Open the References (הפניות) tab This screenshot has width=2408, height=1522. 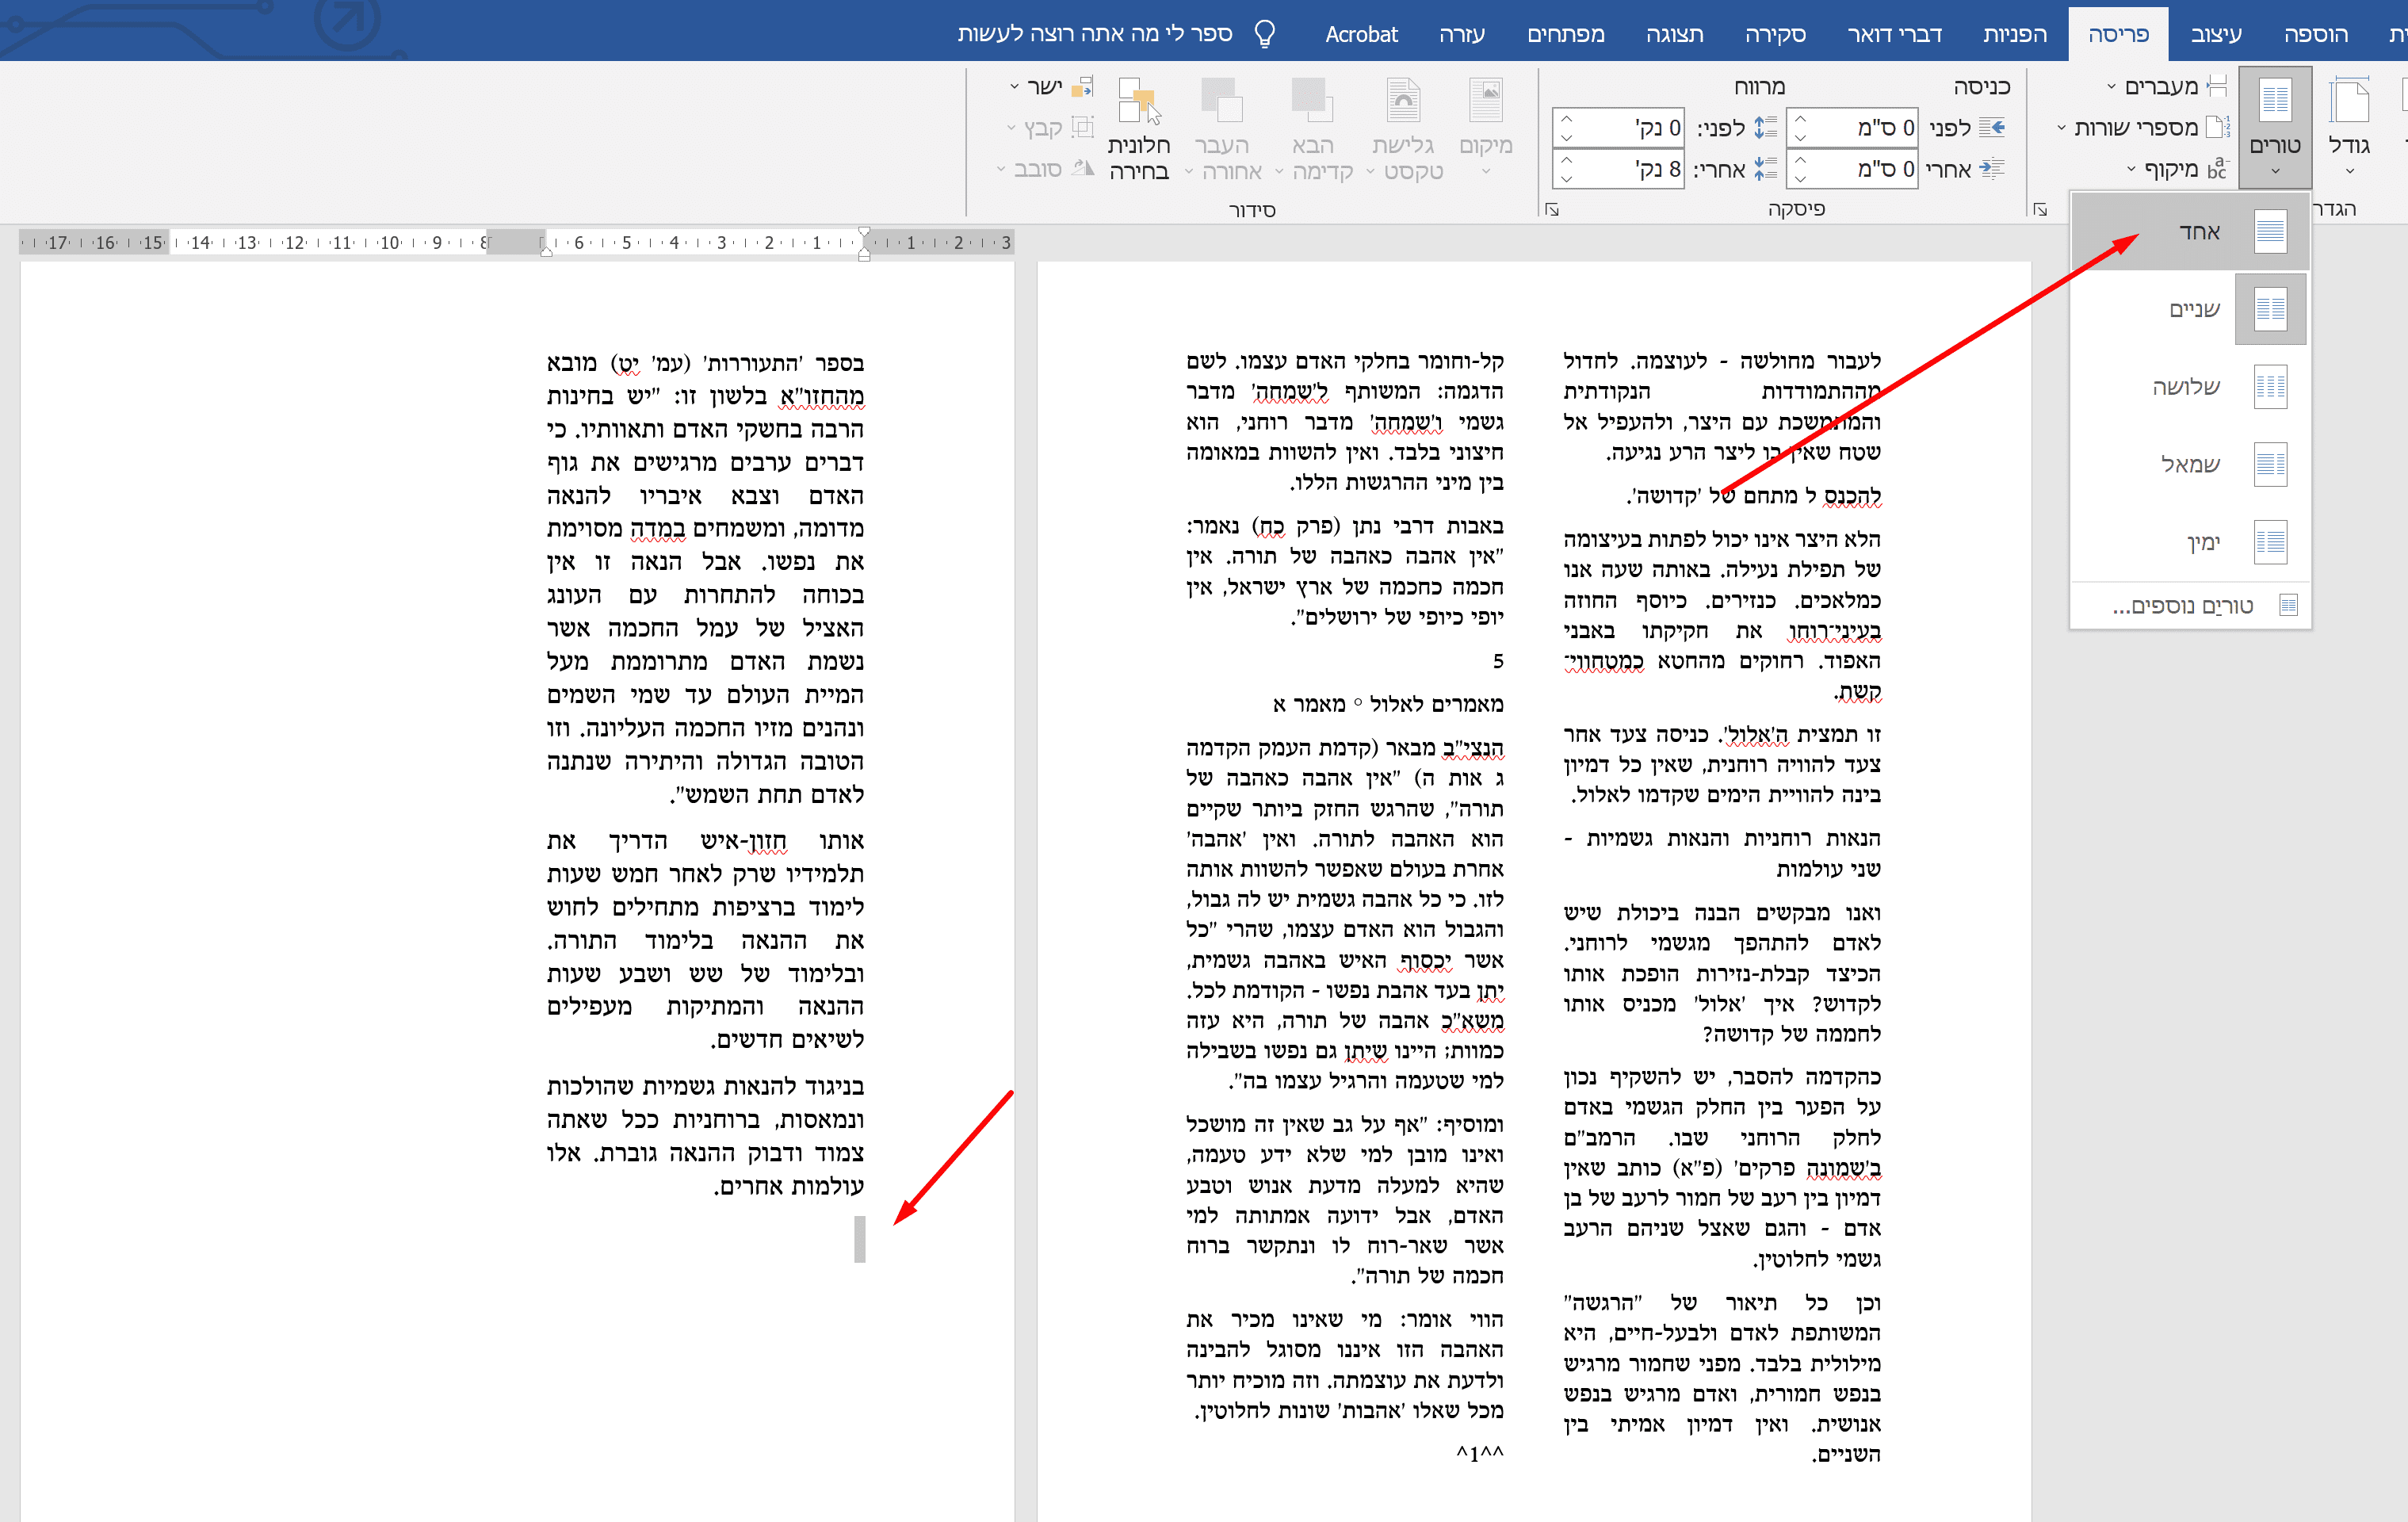point(2014,34)
